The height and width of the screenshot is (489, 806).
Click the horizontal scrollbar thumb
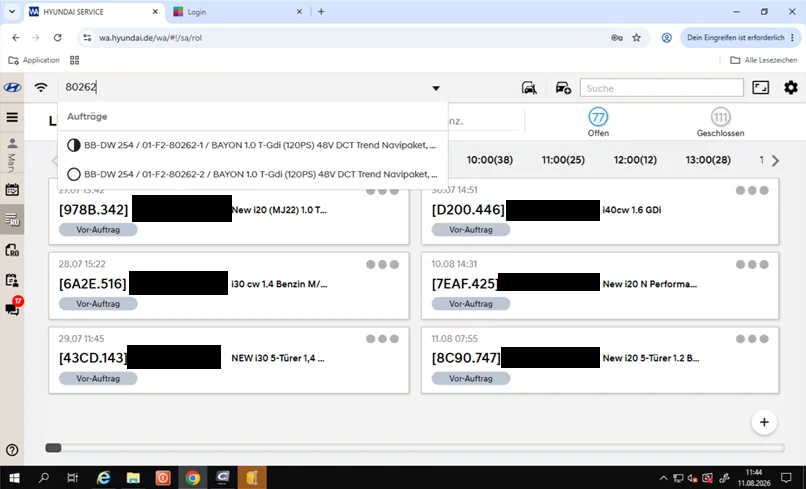click(x=53, y=448)
